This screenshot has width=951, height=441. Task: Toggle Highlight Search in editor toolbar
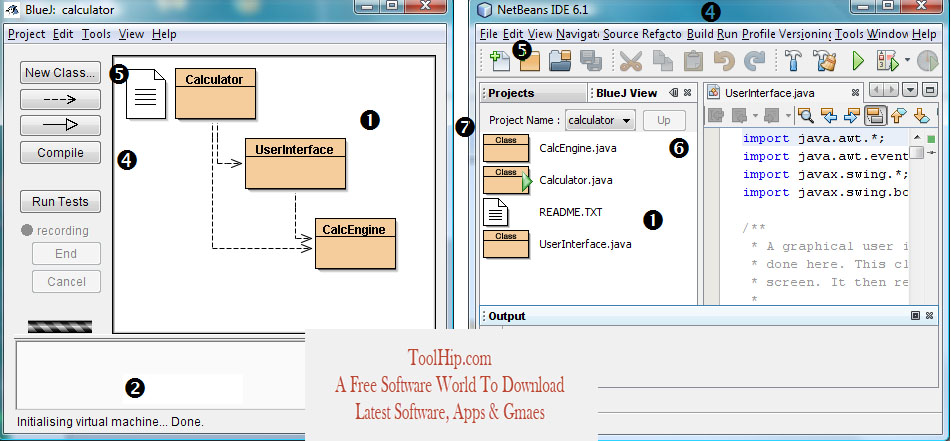[x=874, y=115]
